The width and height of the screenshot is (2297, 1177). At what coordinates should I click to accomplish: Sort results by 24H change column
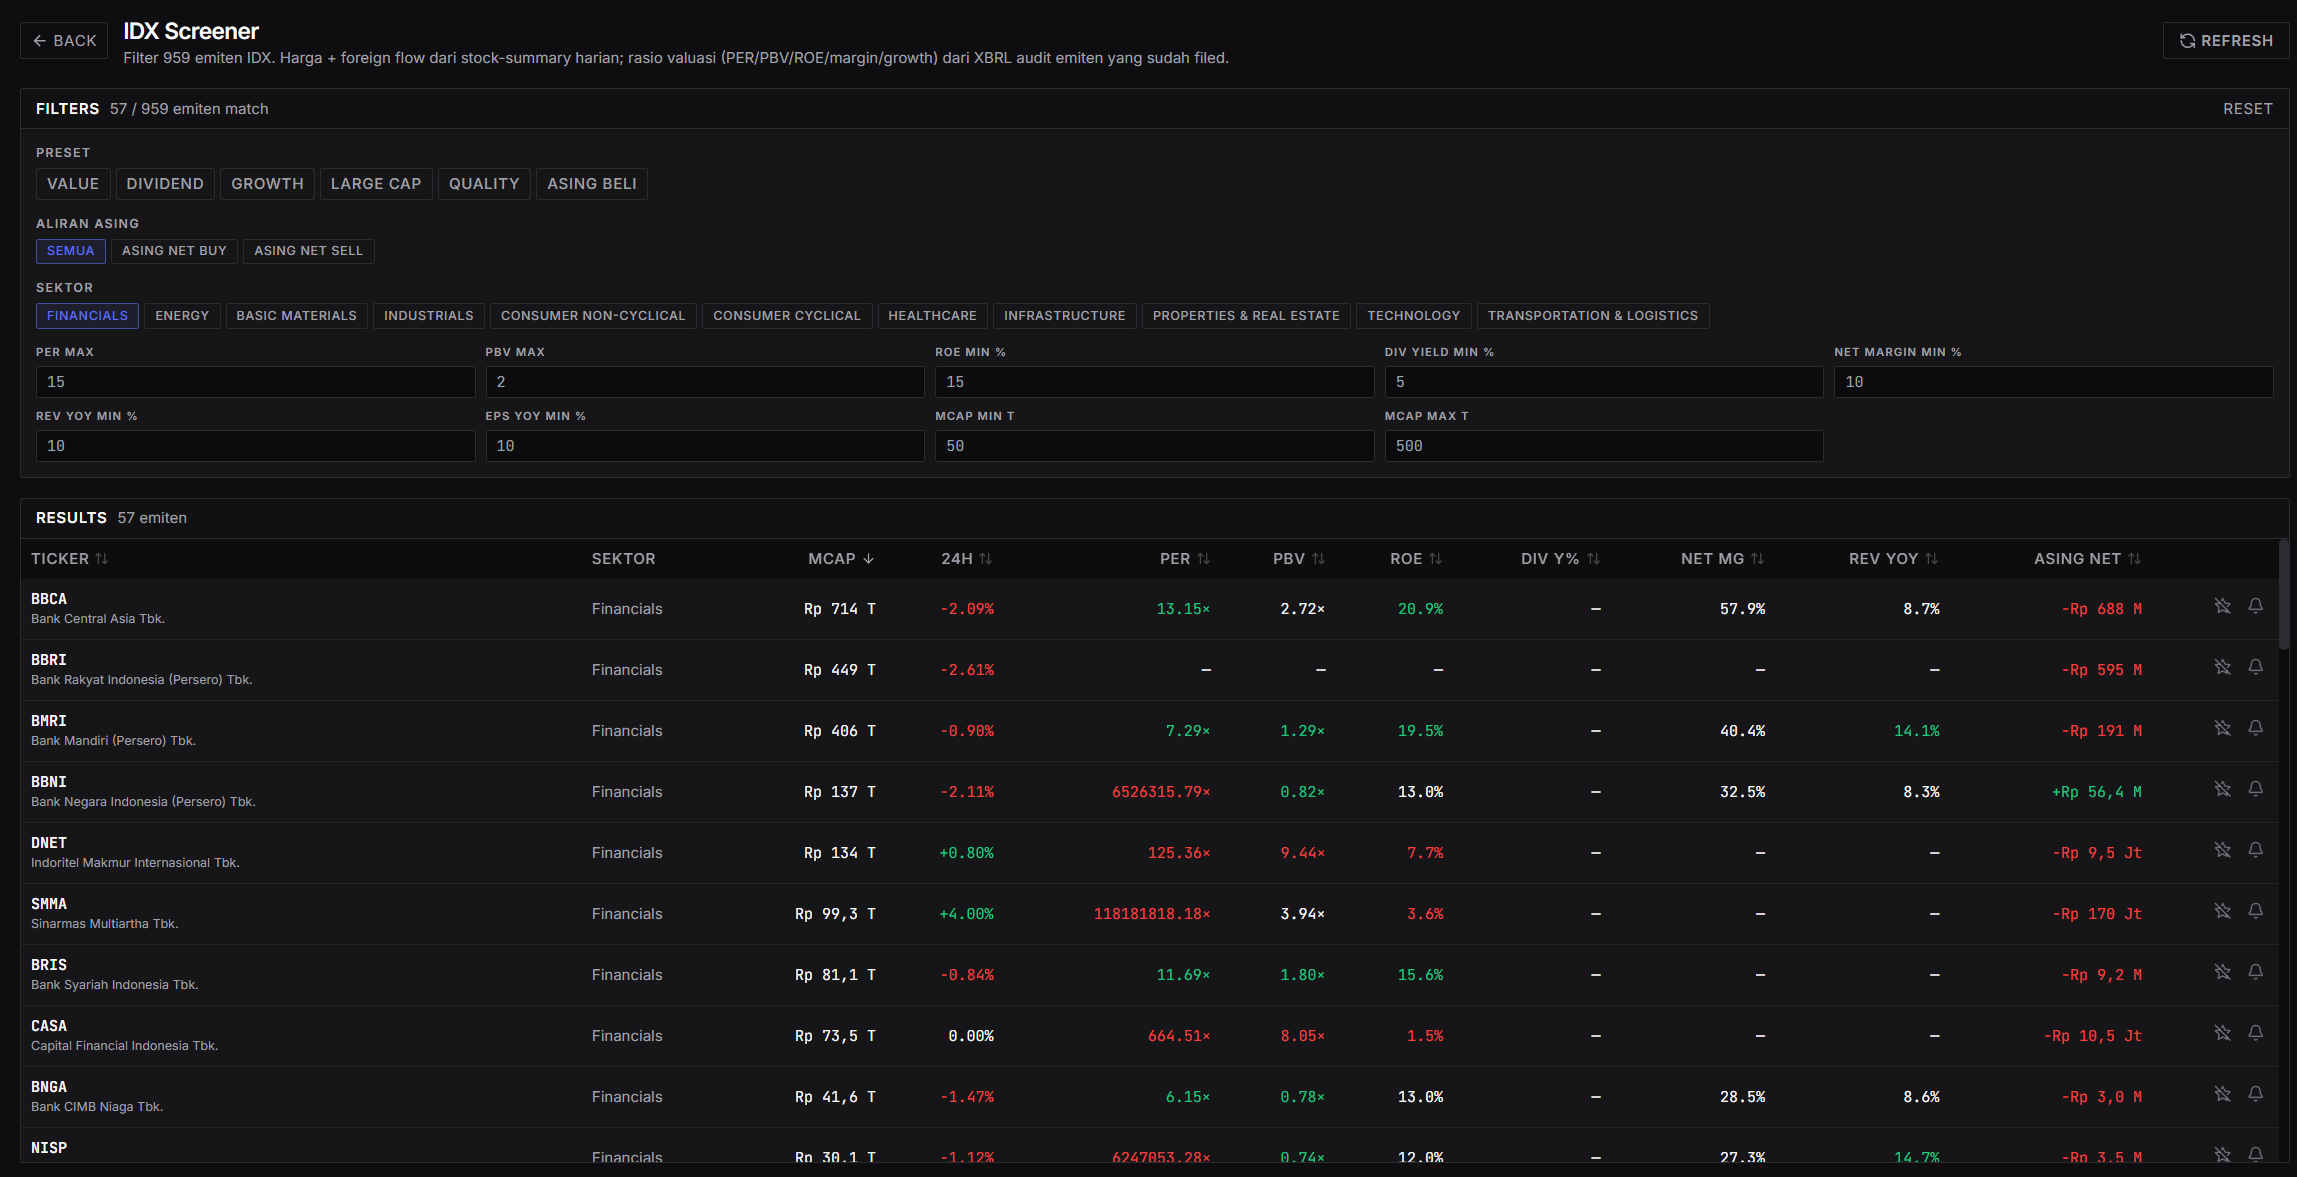pyautogui.click(x=966, y=559)
